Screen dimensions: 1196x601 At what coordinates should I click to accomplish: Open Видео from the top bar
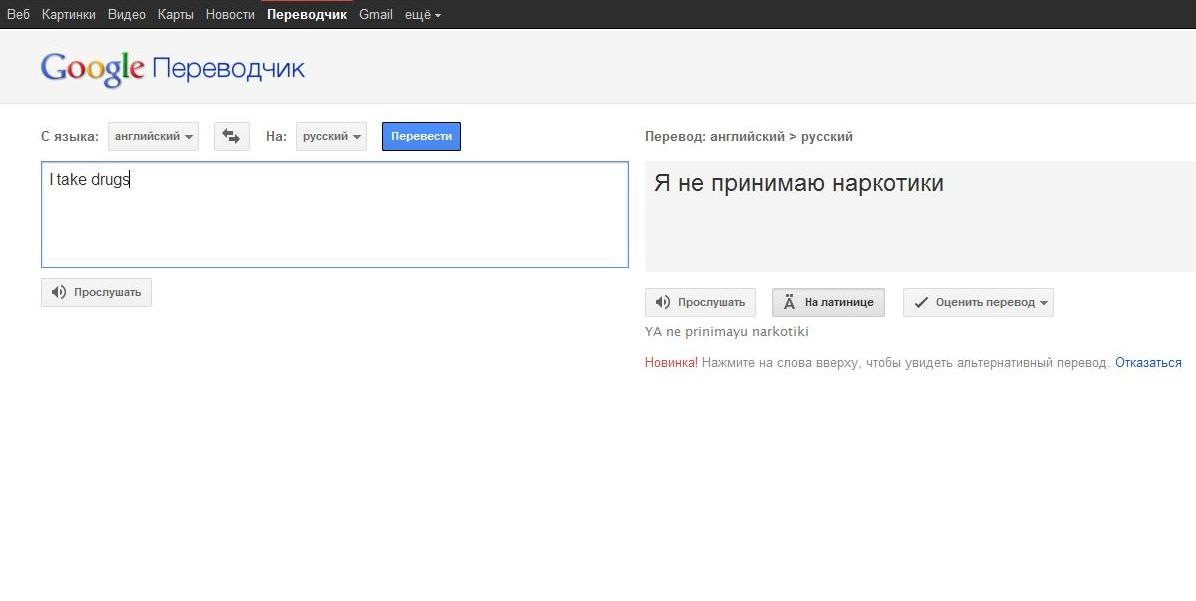click(x=127, y=15)
